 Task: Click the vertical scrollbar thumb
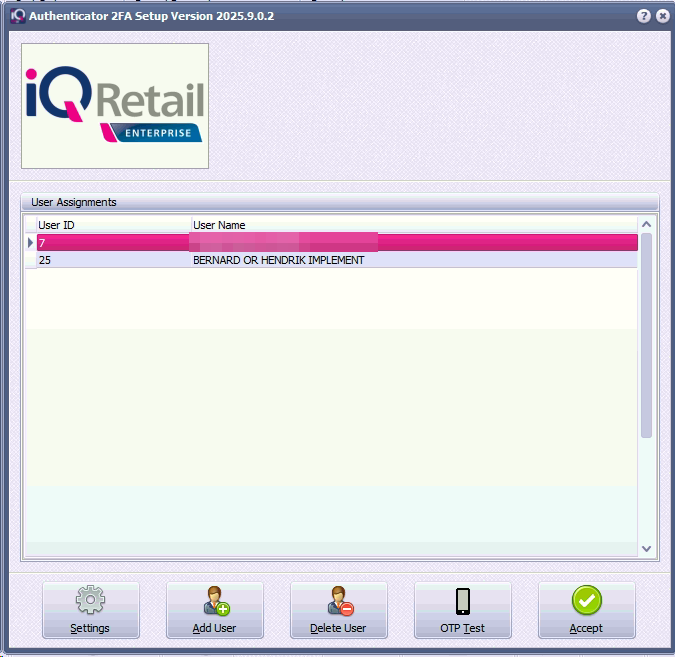(x=646, y=335)
